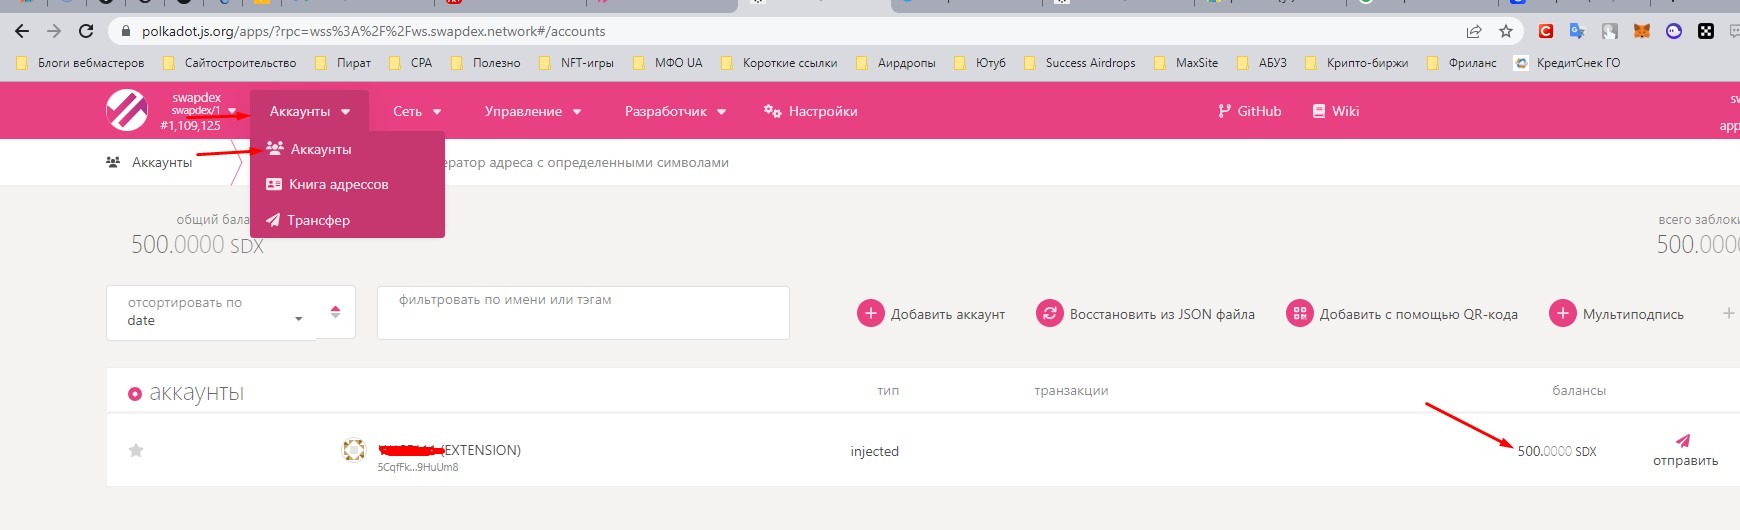
Task: Bookmark this page with the star icon
Action: click(x=1505, y=31)
